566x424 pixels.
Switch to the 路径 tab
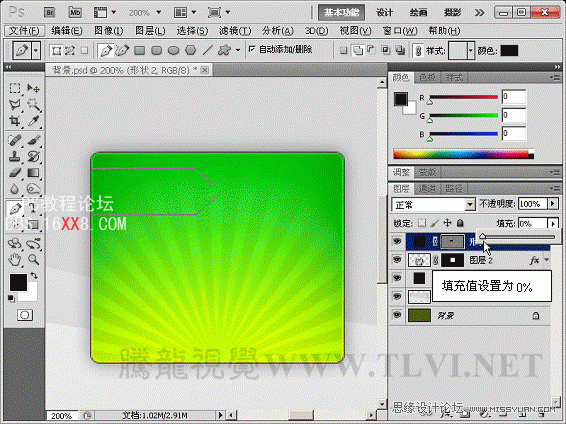454,188
